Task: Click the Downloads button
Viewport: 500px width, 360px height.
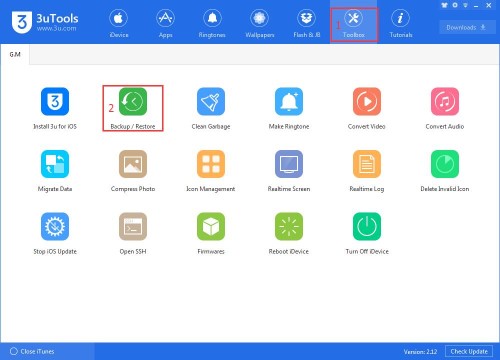Action: pos(467,27)
